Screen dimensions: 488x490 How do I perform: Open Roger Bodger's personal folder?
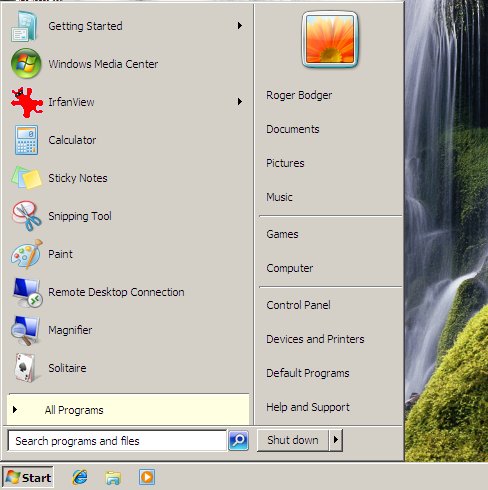[x=299, y=95]
